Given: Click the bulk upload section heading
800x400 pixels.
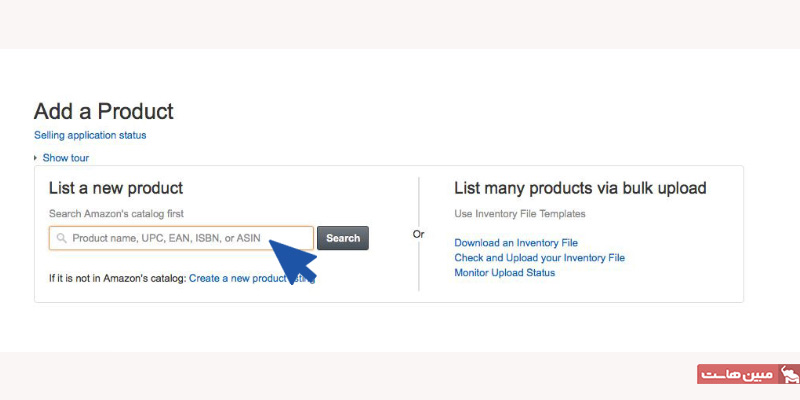Looking at the screenshot, I should point(580,188).
